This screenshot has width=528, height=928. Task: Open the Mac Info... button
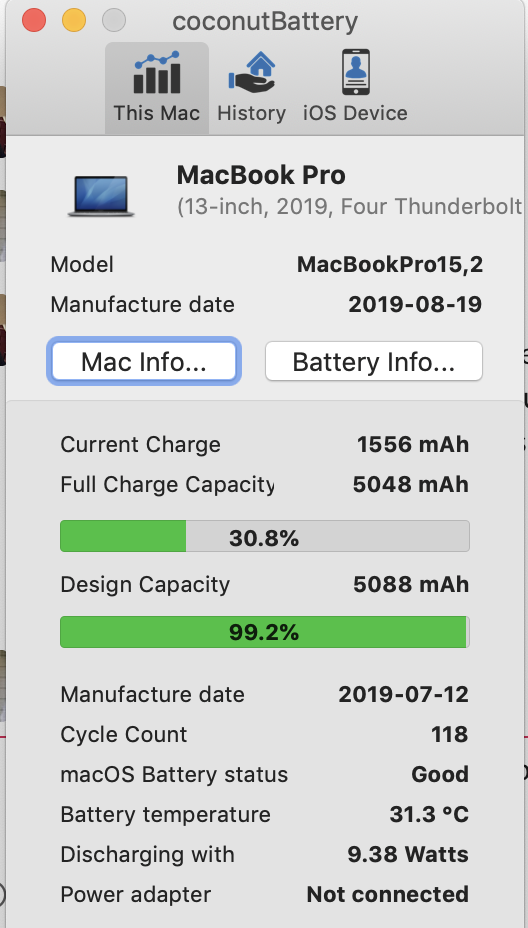(144, 361)
